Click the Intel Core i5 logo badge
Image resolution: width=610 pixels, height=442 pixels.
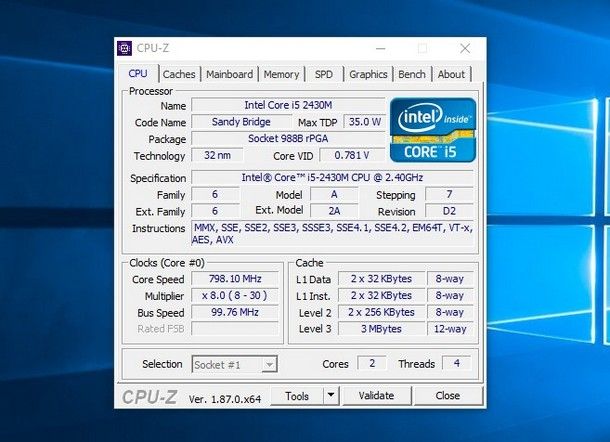tap(433, 130)
